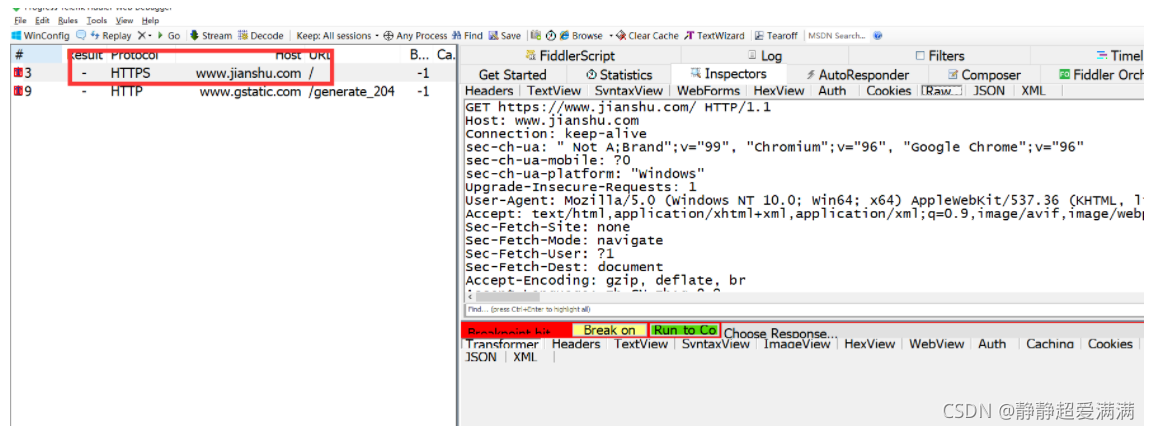Click the blue help icon beside MSDN Search
This screenshot has width=1149, height=429.
pos(878,35)
